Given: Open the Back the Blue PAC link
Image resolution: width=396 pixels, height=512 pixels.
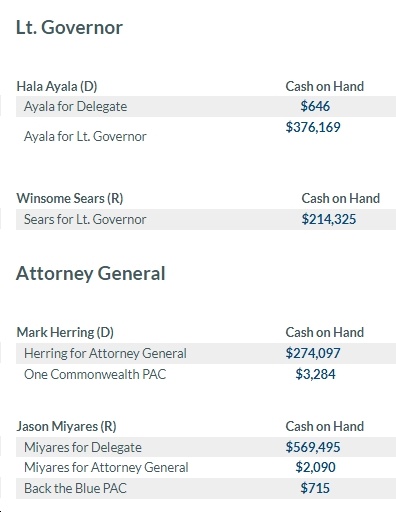Looking at the screenshot, I should [x=75, y=488].
